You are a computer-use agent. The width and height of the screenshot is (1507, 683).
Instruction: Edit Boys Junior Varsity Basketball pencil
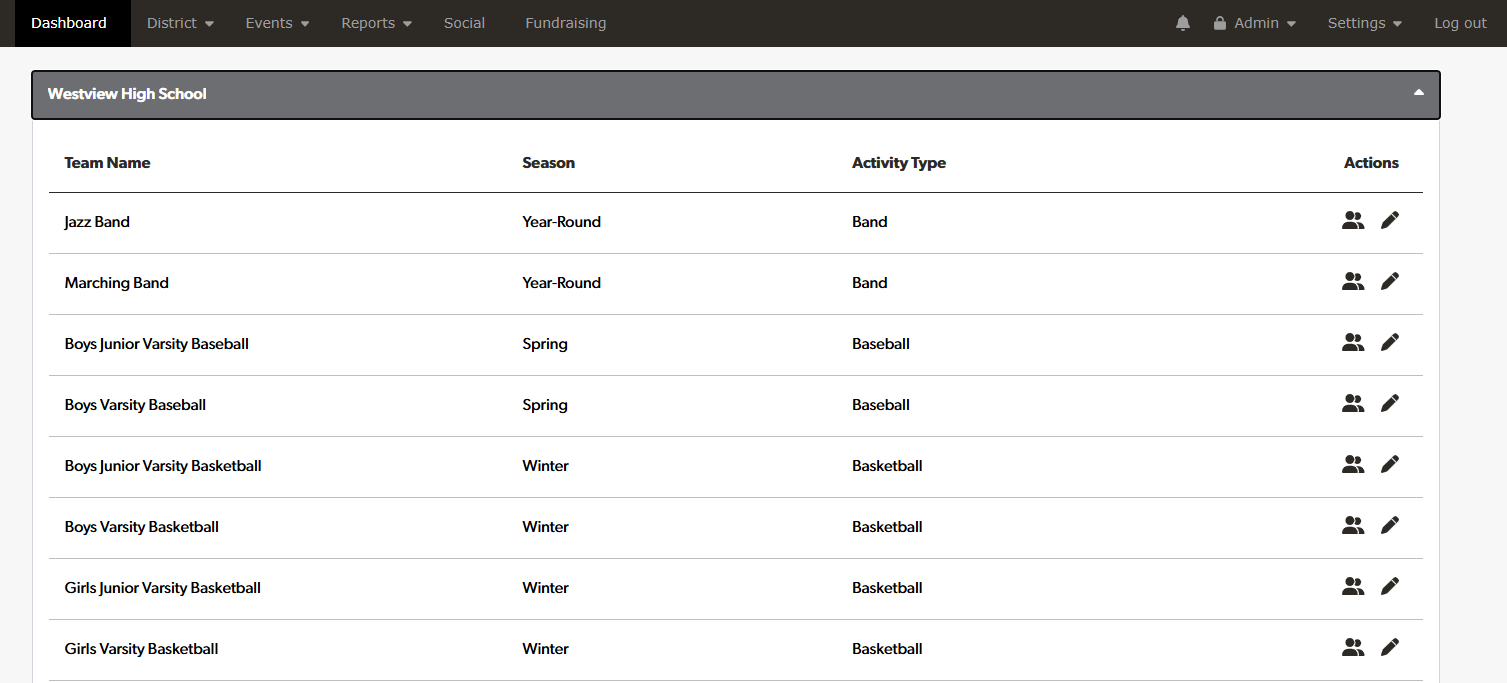[1389, 465]
